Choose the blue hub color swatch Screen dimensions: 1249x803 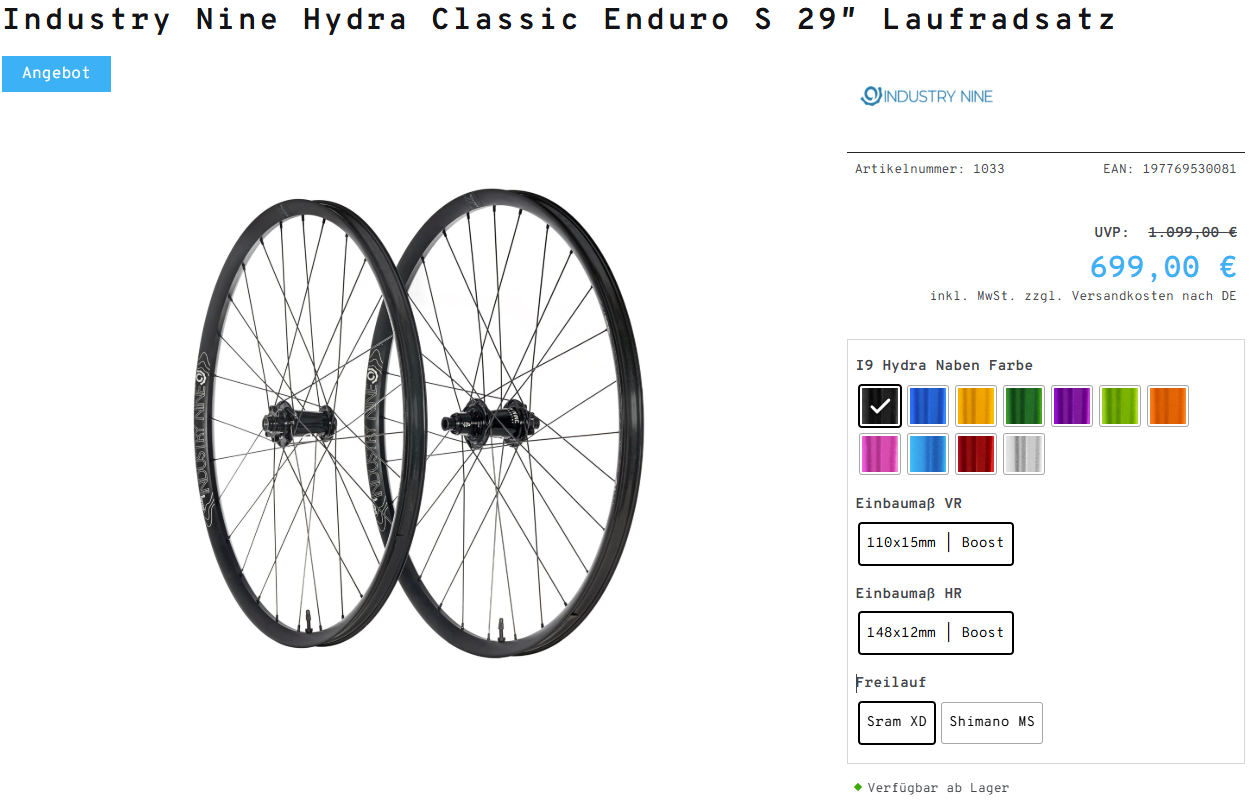[928, 406]
